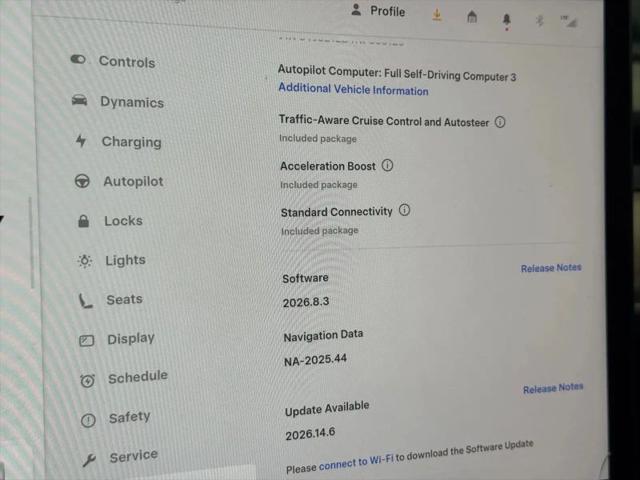
Task: Click the wrench Service icon
Action: coord(89,460)
